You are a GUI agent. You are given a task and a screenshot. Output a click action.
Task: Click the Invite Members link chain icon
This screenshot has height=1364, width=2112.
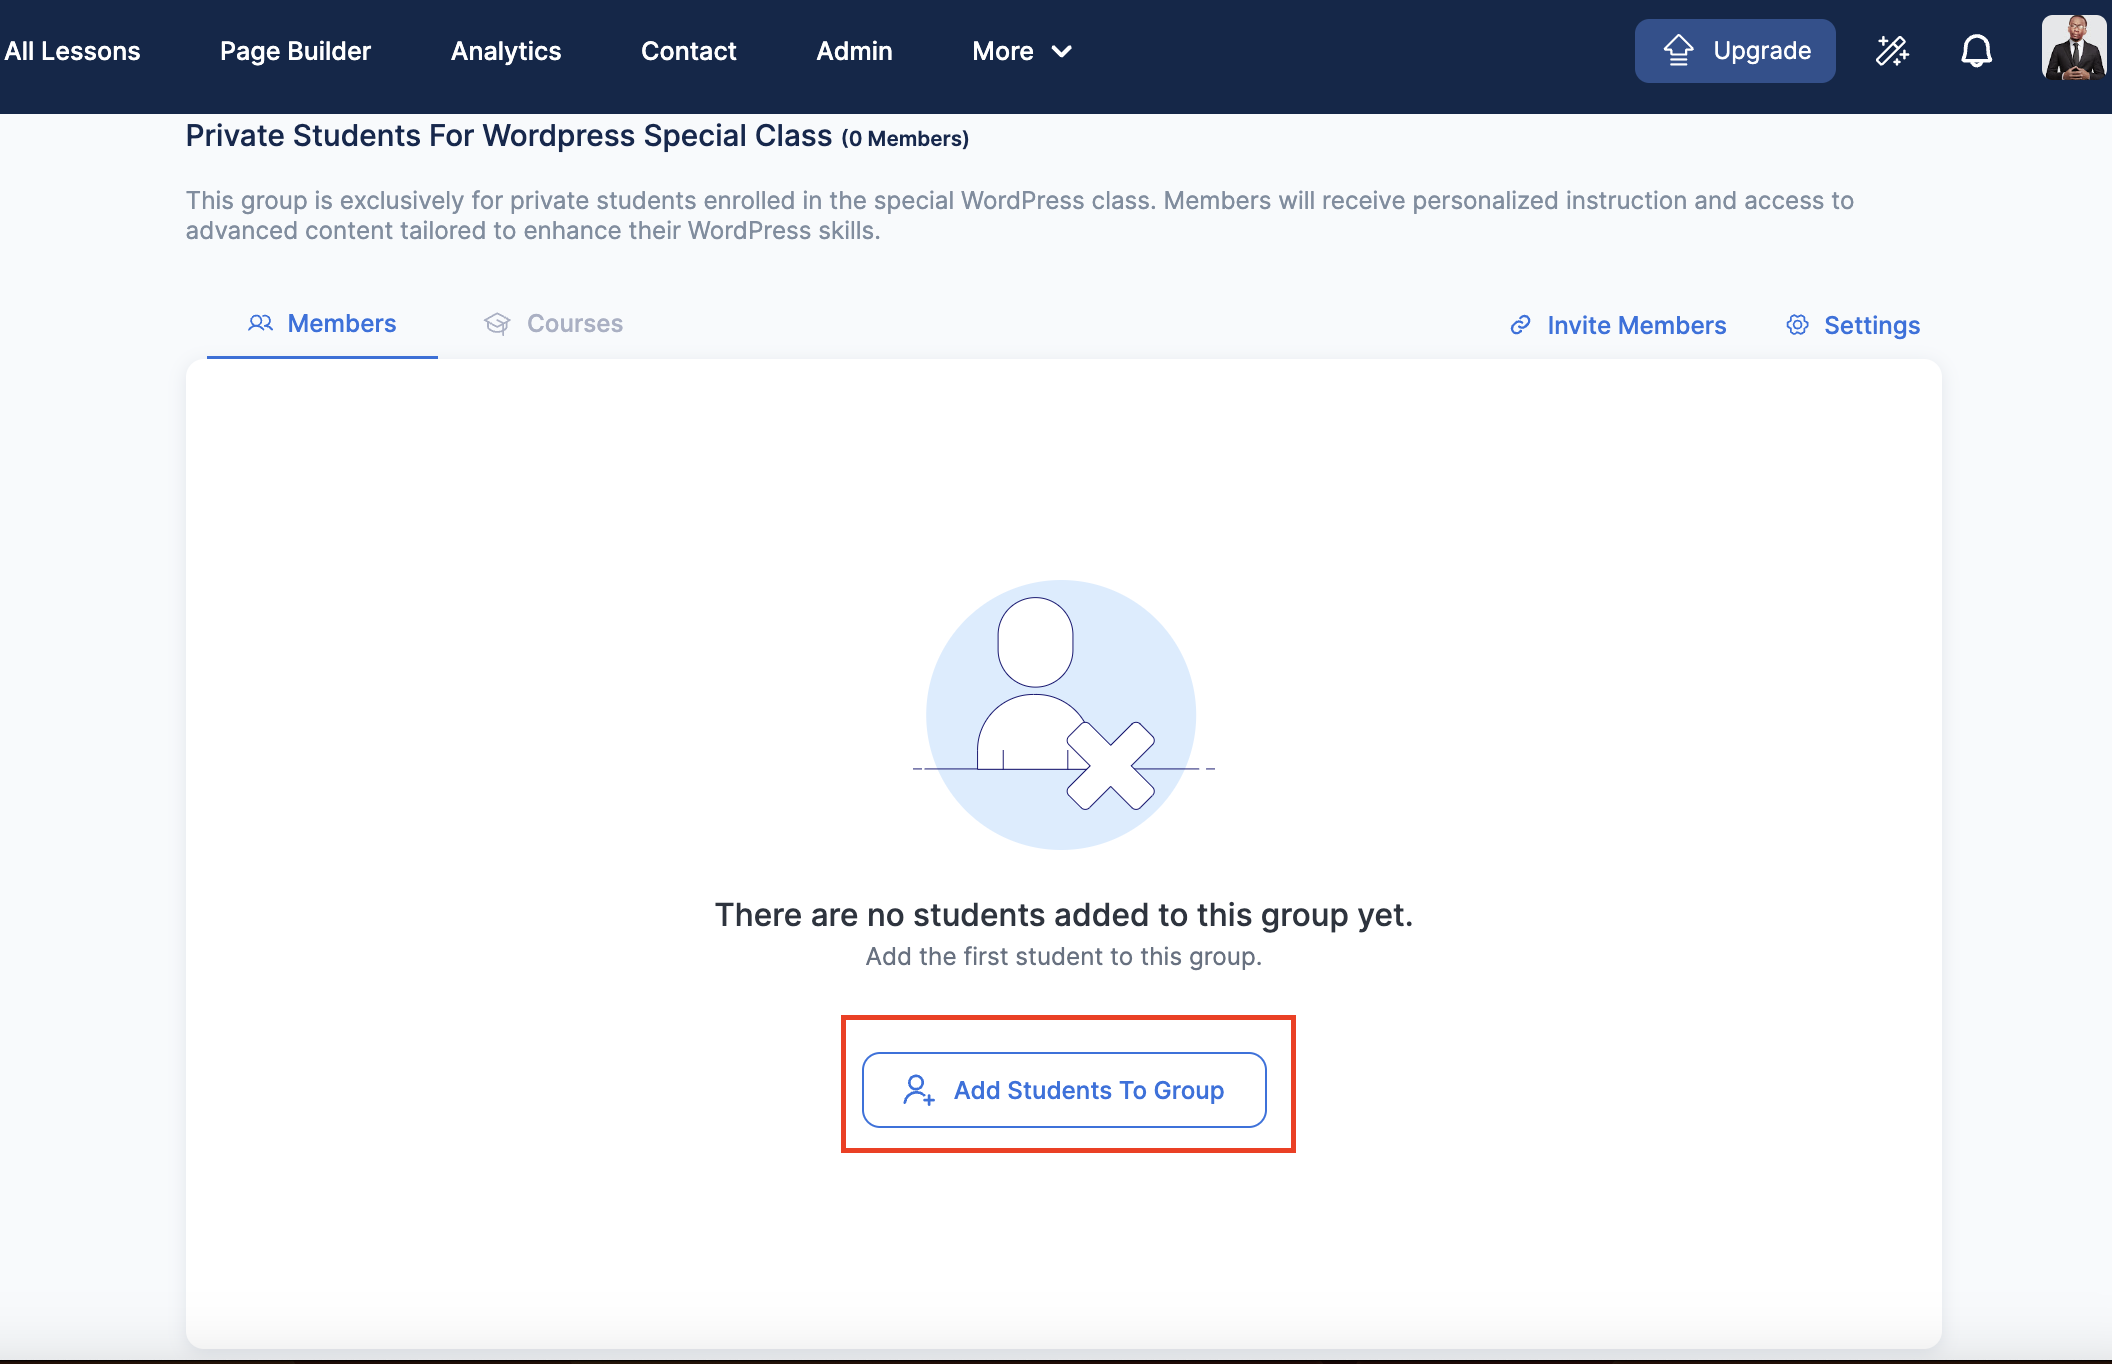pyautogui.click(x=1520, y=325)
